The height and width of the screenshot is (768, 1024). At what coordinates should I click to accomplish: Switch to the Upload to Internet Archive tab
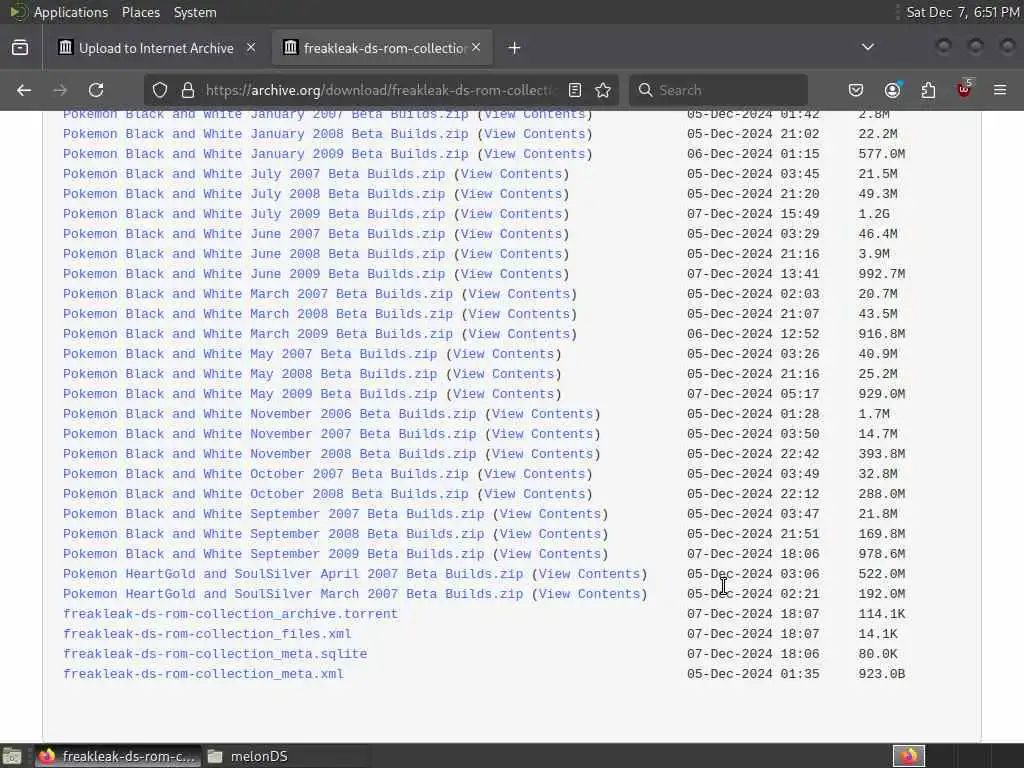[x=156, y=48]
